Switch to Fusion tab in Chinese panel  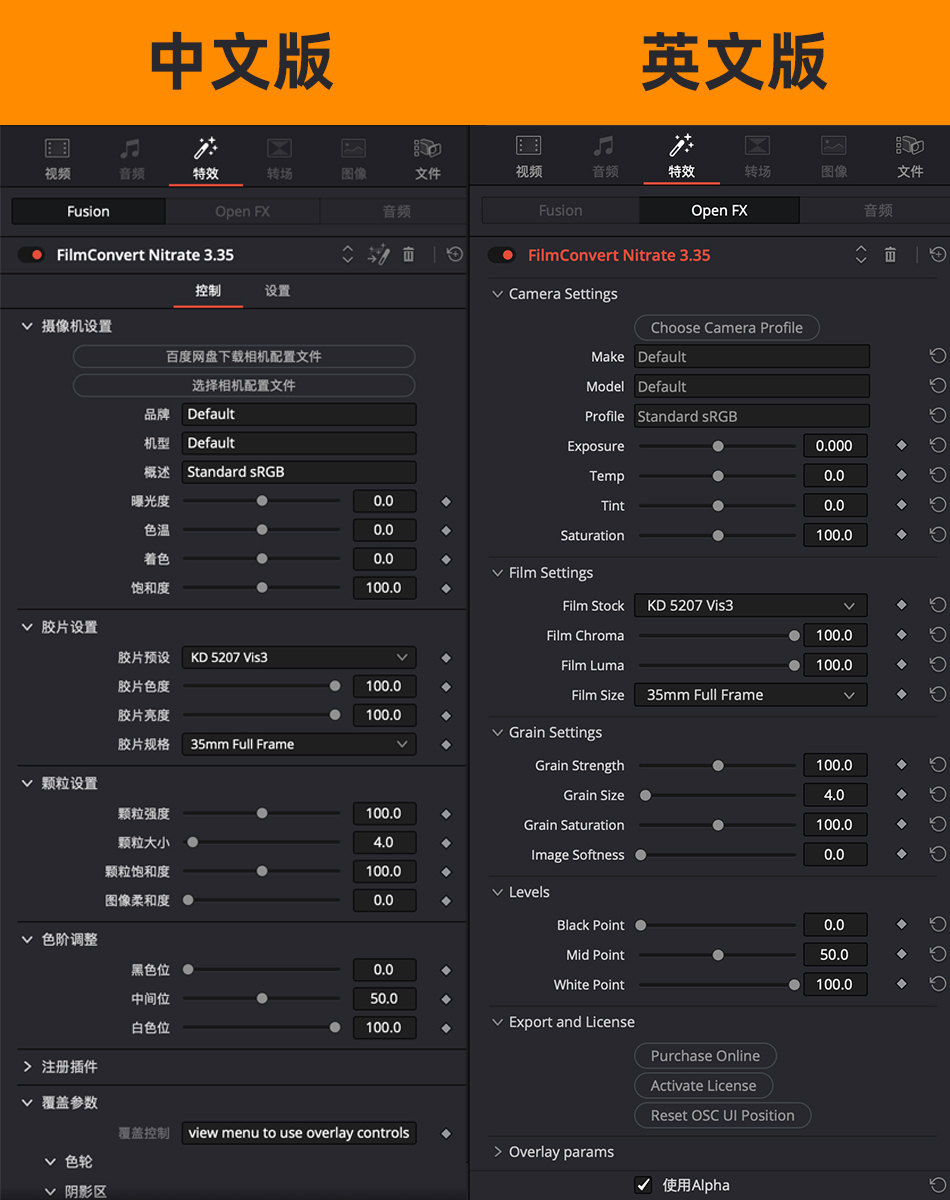(x=88, y=211)
